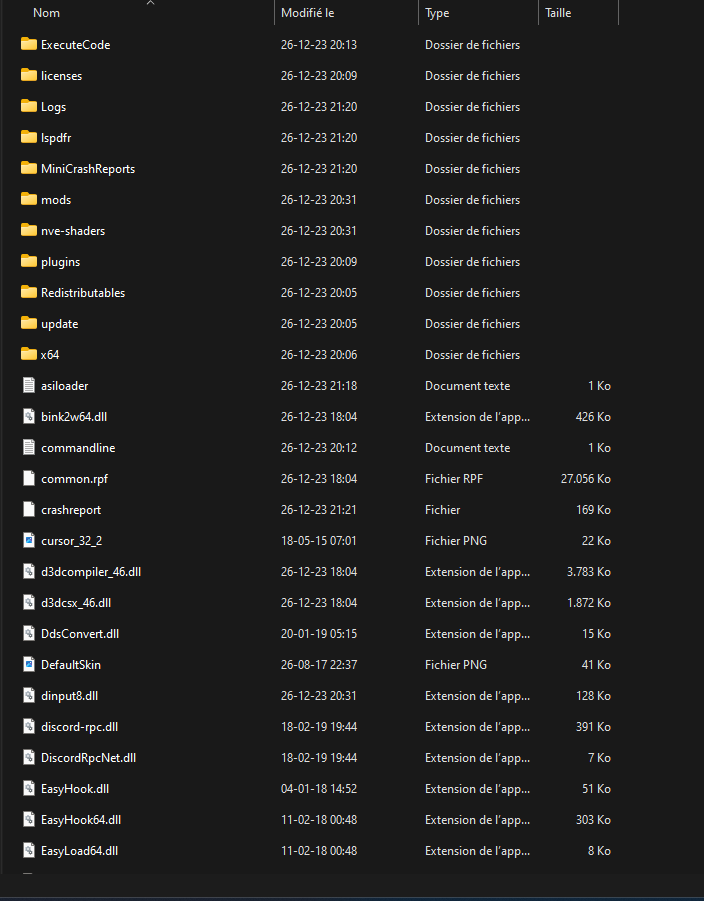Click the common.rpf file icon

coord(29,479)
